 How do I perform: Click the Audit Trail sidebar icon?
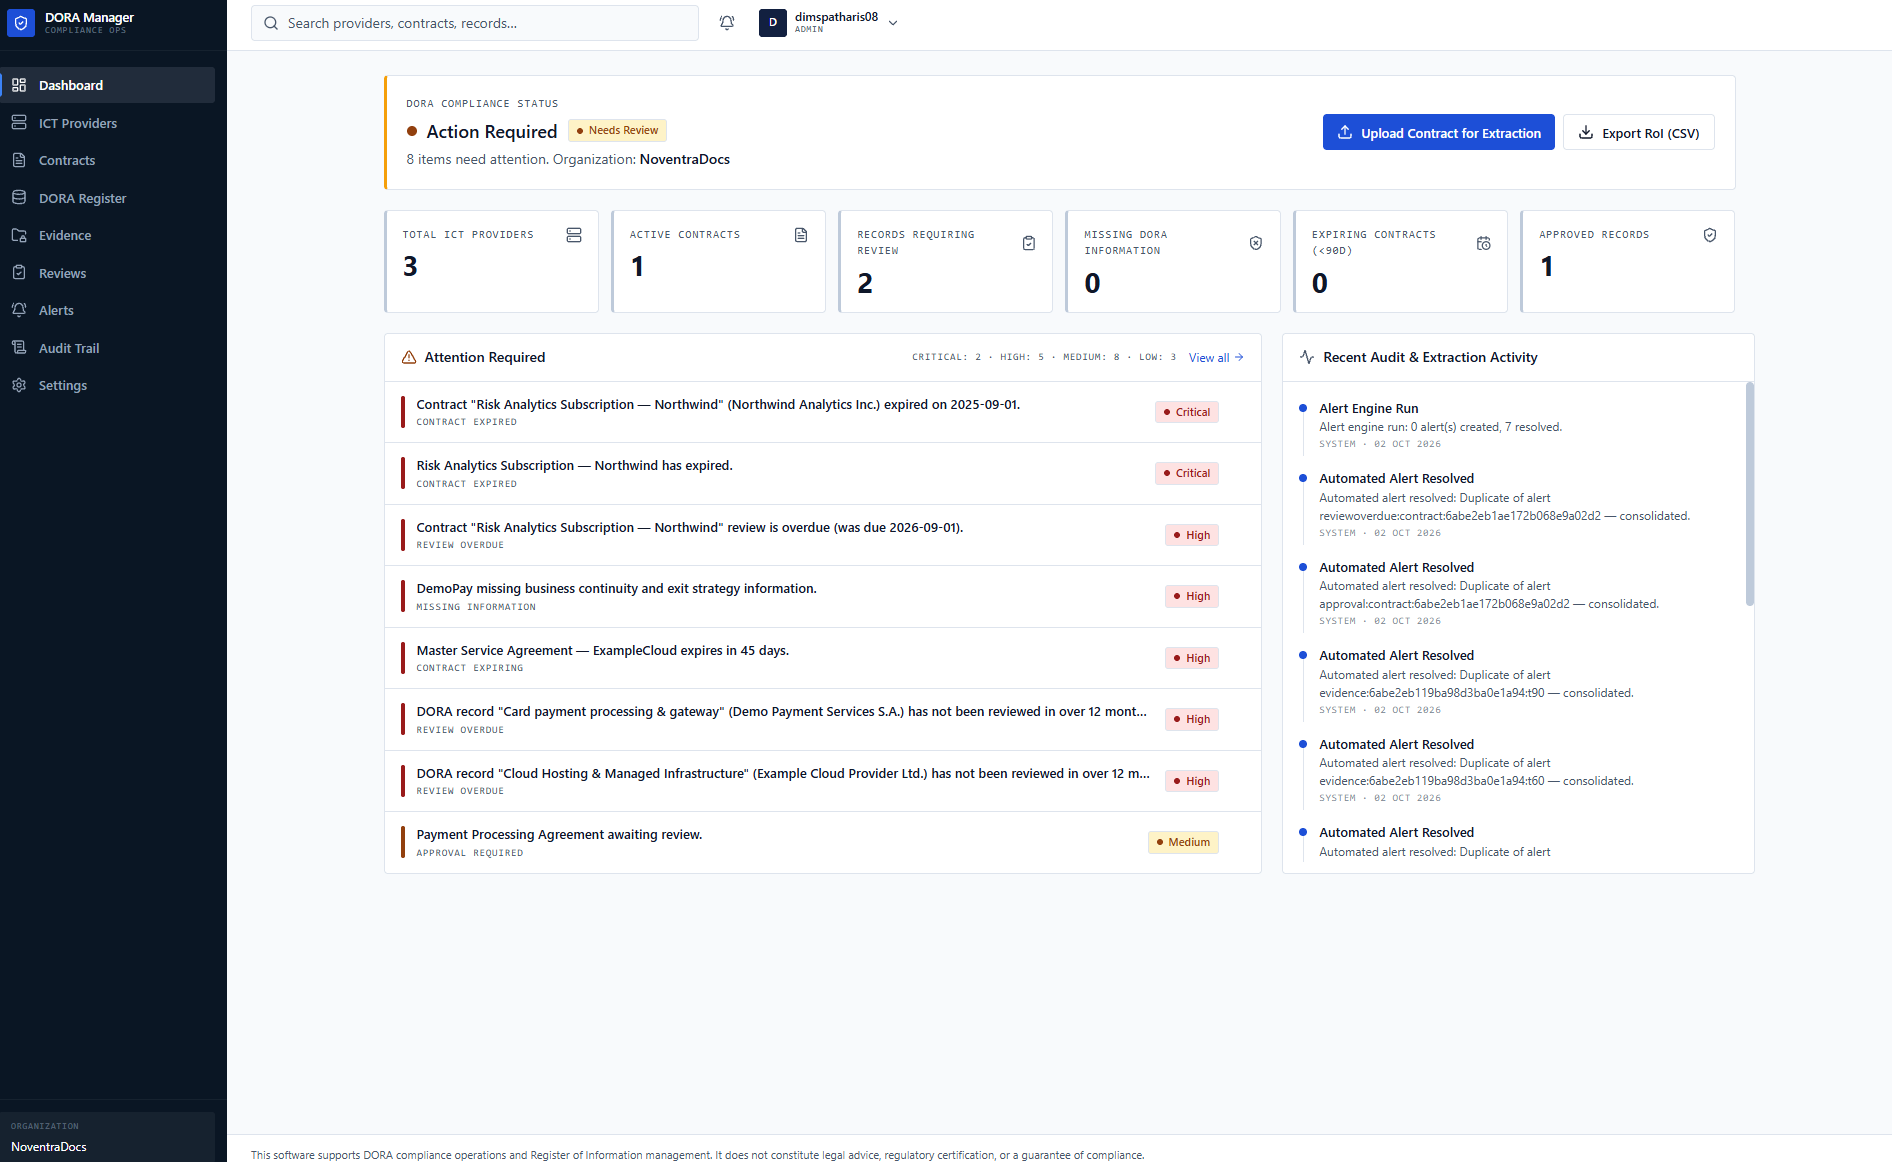pos(19,348)
